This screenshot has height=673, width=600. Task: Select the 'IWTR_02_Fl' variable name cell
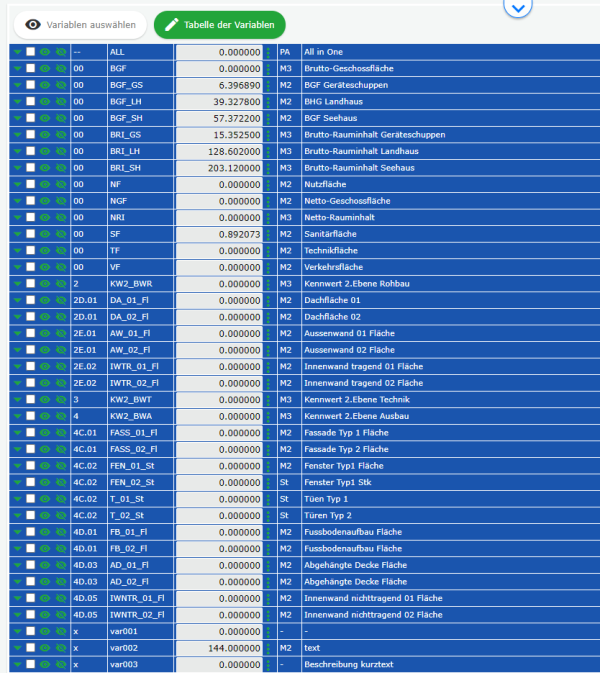pos(140,383)
